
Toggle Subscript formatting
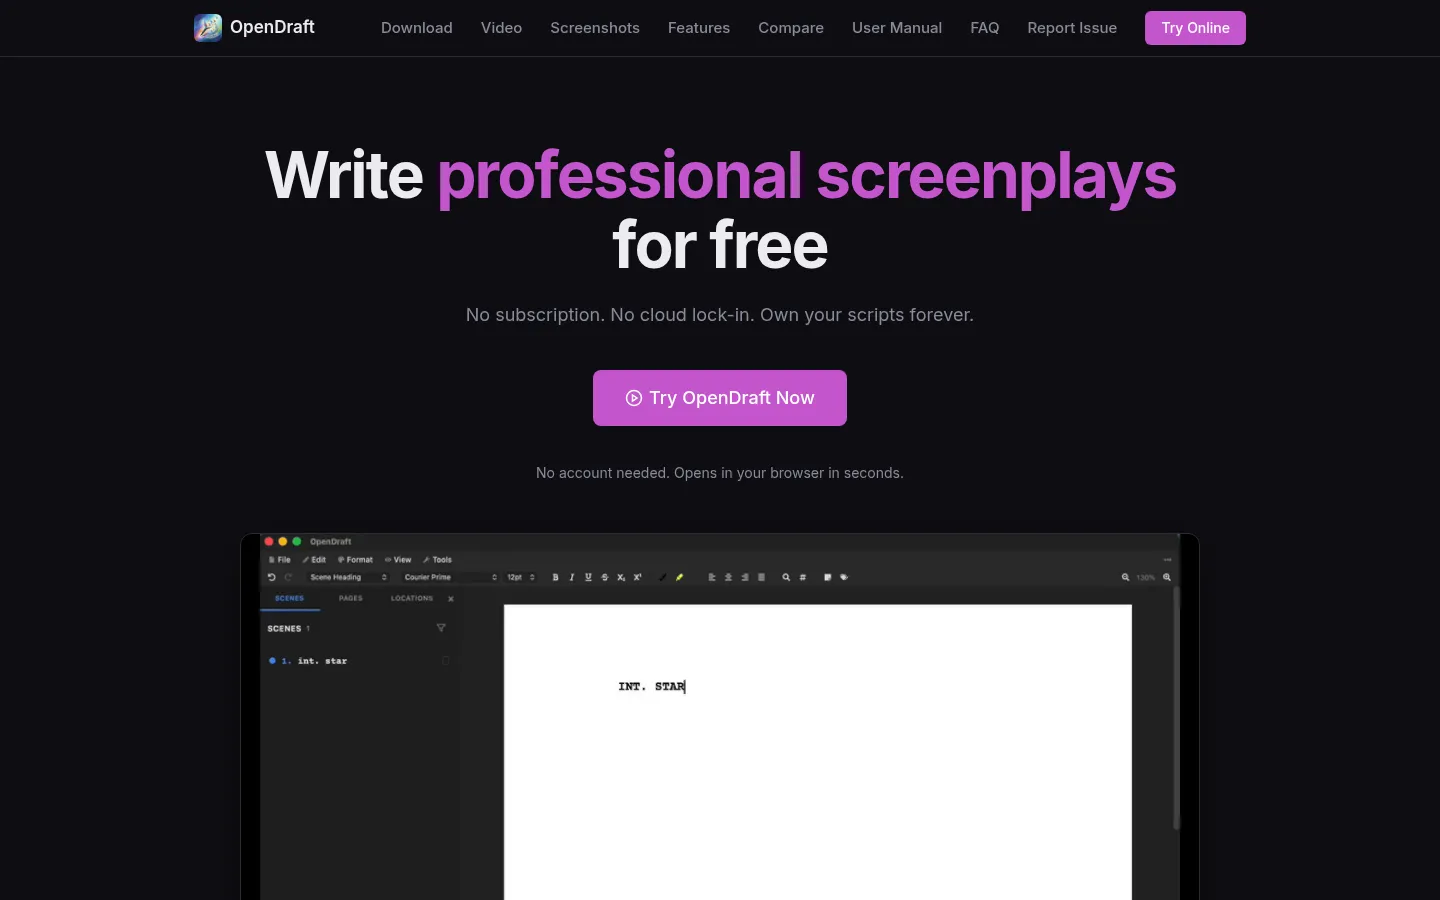click(621, 577)
